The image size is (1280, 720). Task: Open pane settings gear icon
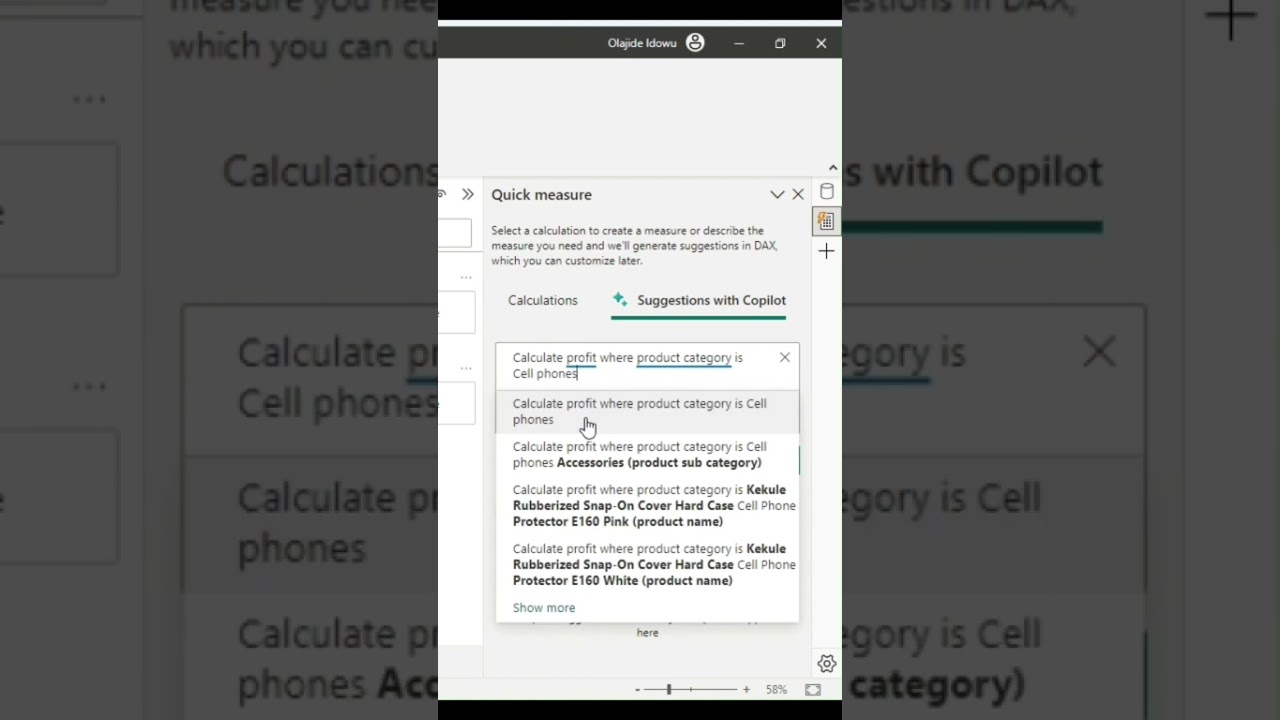pyautogui.click(x=826, y=664)
